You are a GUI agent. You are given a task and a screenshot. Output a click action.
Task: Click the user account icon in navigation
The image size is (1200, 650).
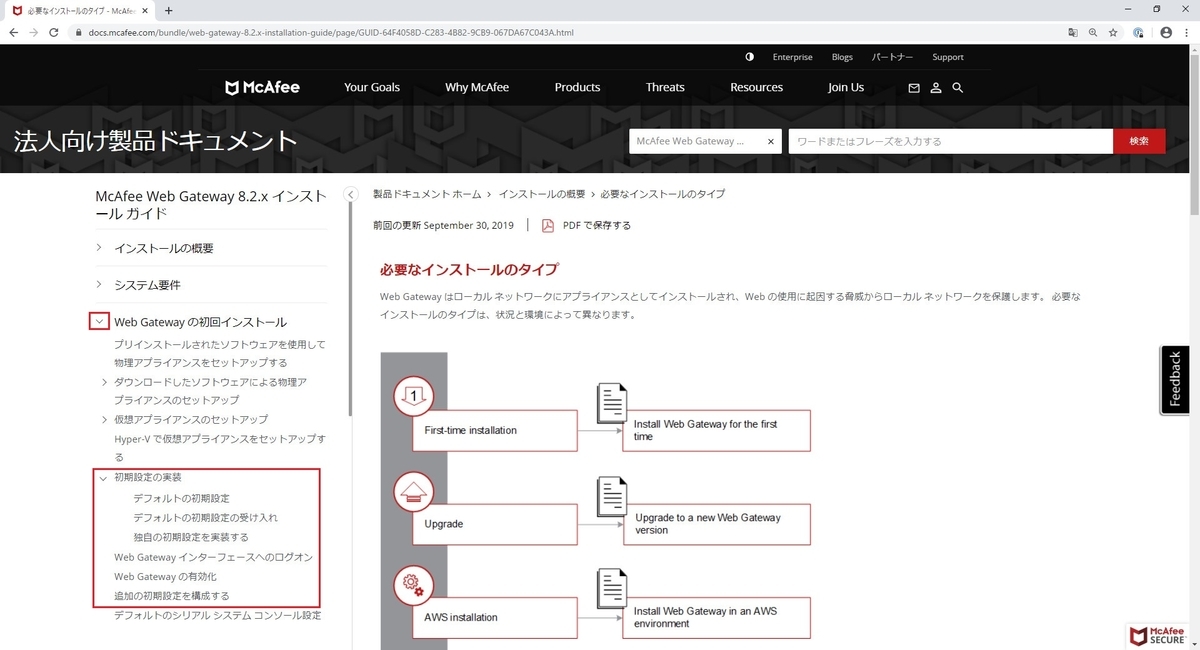tap(936, 88)
